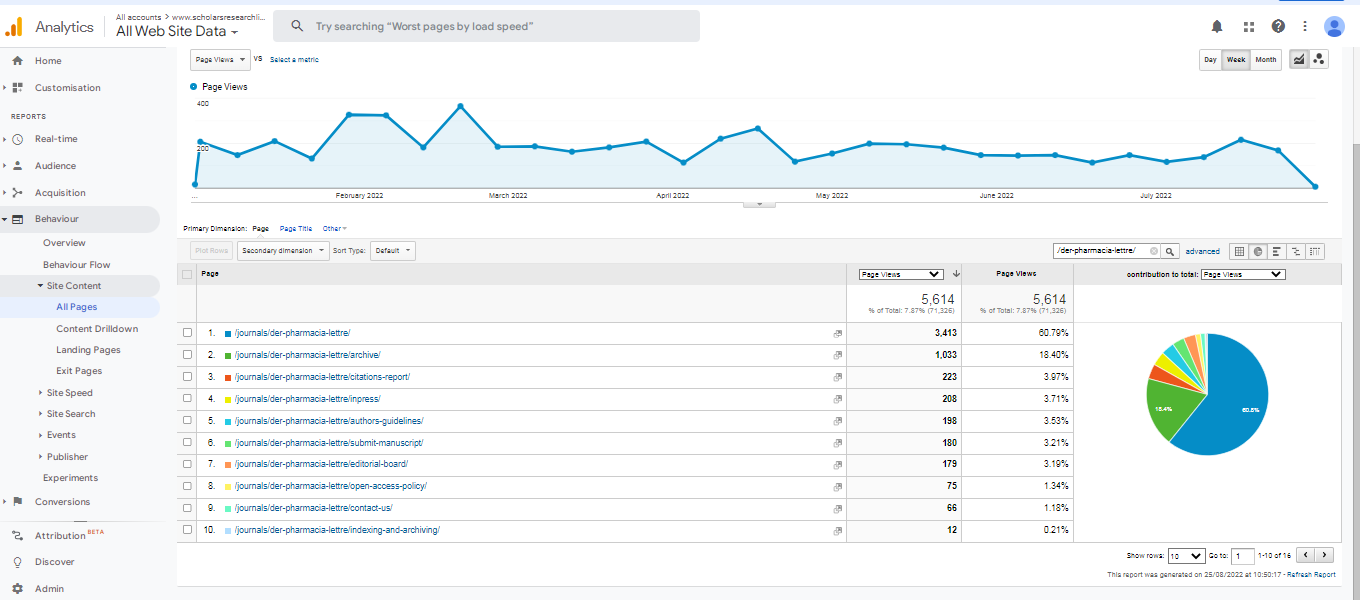The image size is (1360, 600).
Task: Open the Show rows dropdown
Action: (1186, 556)
